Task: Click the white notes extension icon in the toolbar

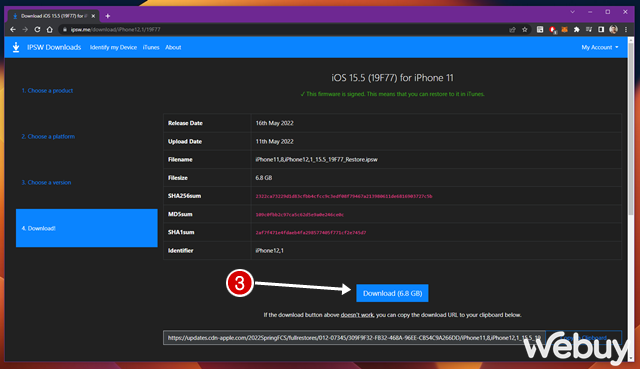Action: (x=540, y=29)
